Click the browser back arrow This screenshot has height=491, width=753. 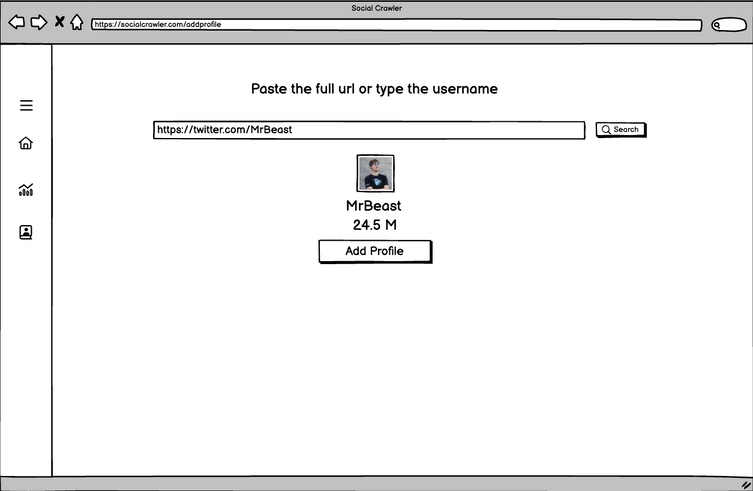(17, 22)
